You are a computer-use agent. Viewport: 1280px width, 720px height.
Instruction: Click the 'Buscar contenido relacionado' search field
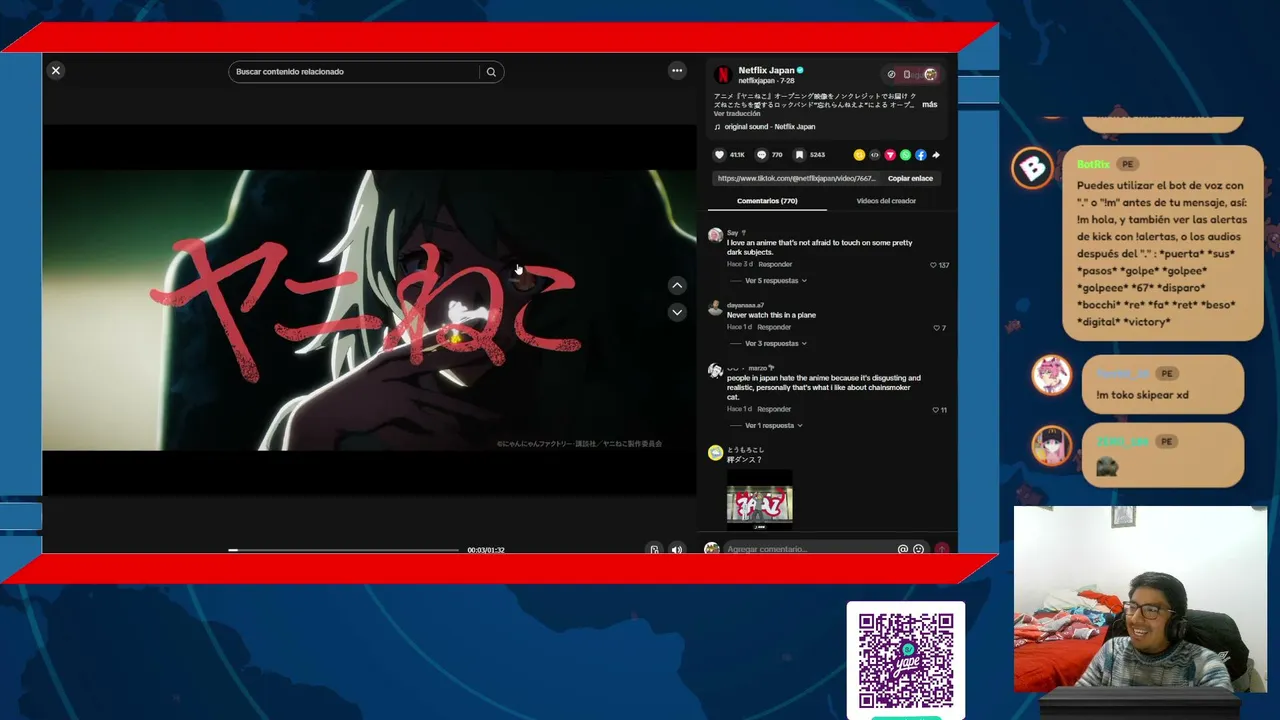[354, 72]
